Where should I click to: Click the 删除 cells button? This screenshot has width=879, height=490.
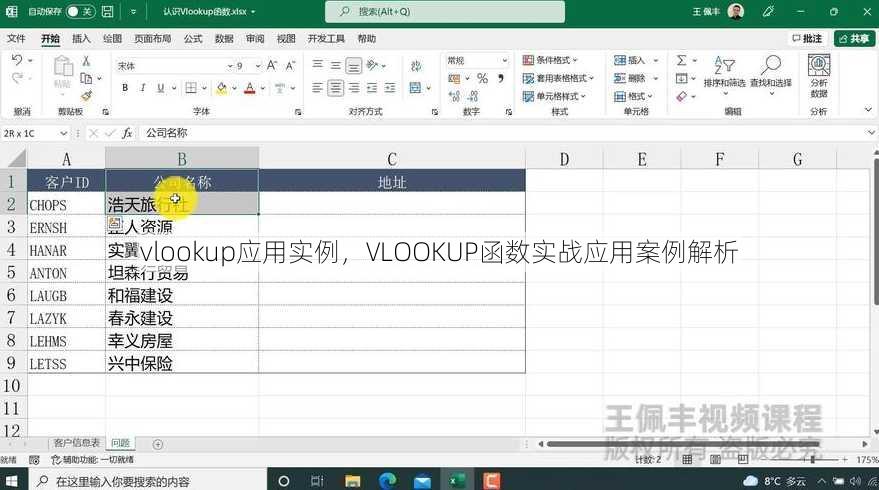[x=630, y=78]
